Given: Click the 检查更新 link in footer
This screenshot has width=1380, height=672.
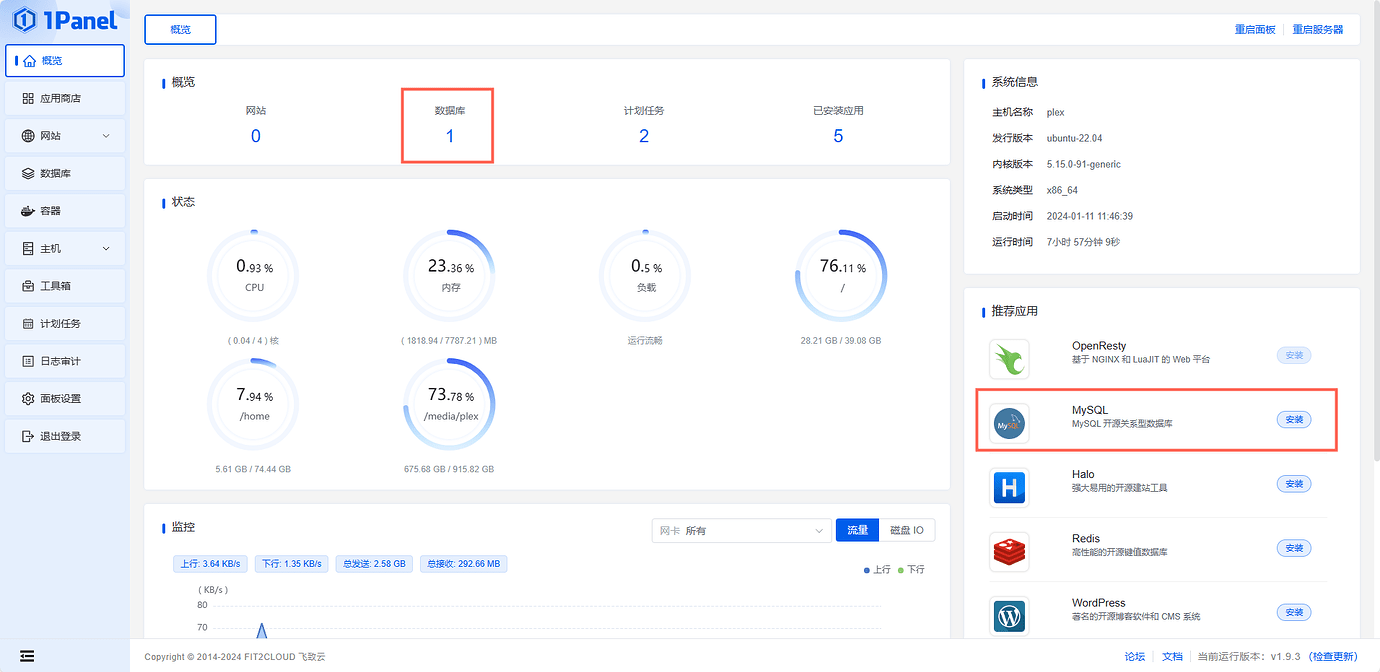Looking at the screenshot, I should 1335,657.
